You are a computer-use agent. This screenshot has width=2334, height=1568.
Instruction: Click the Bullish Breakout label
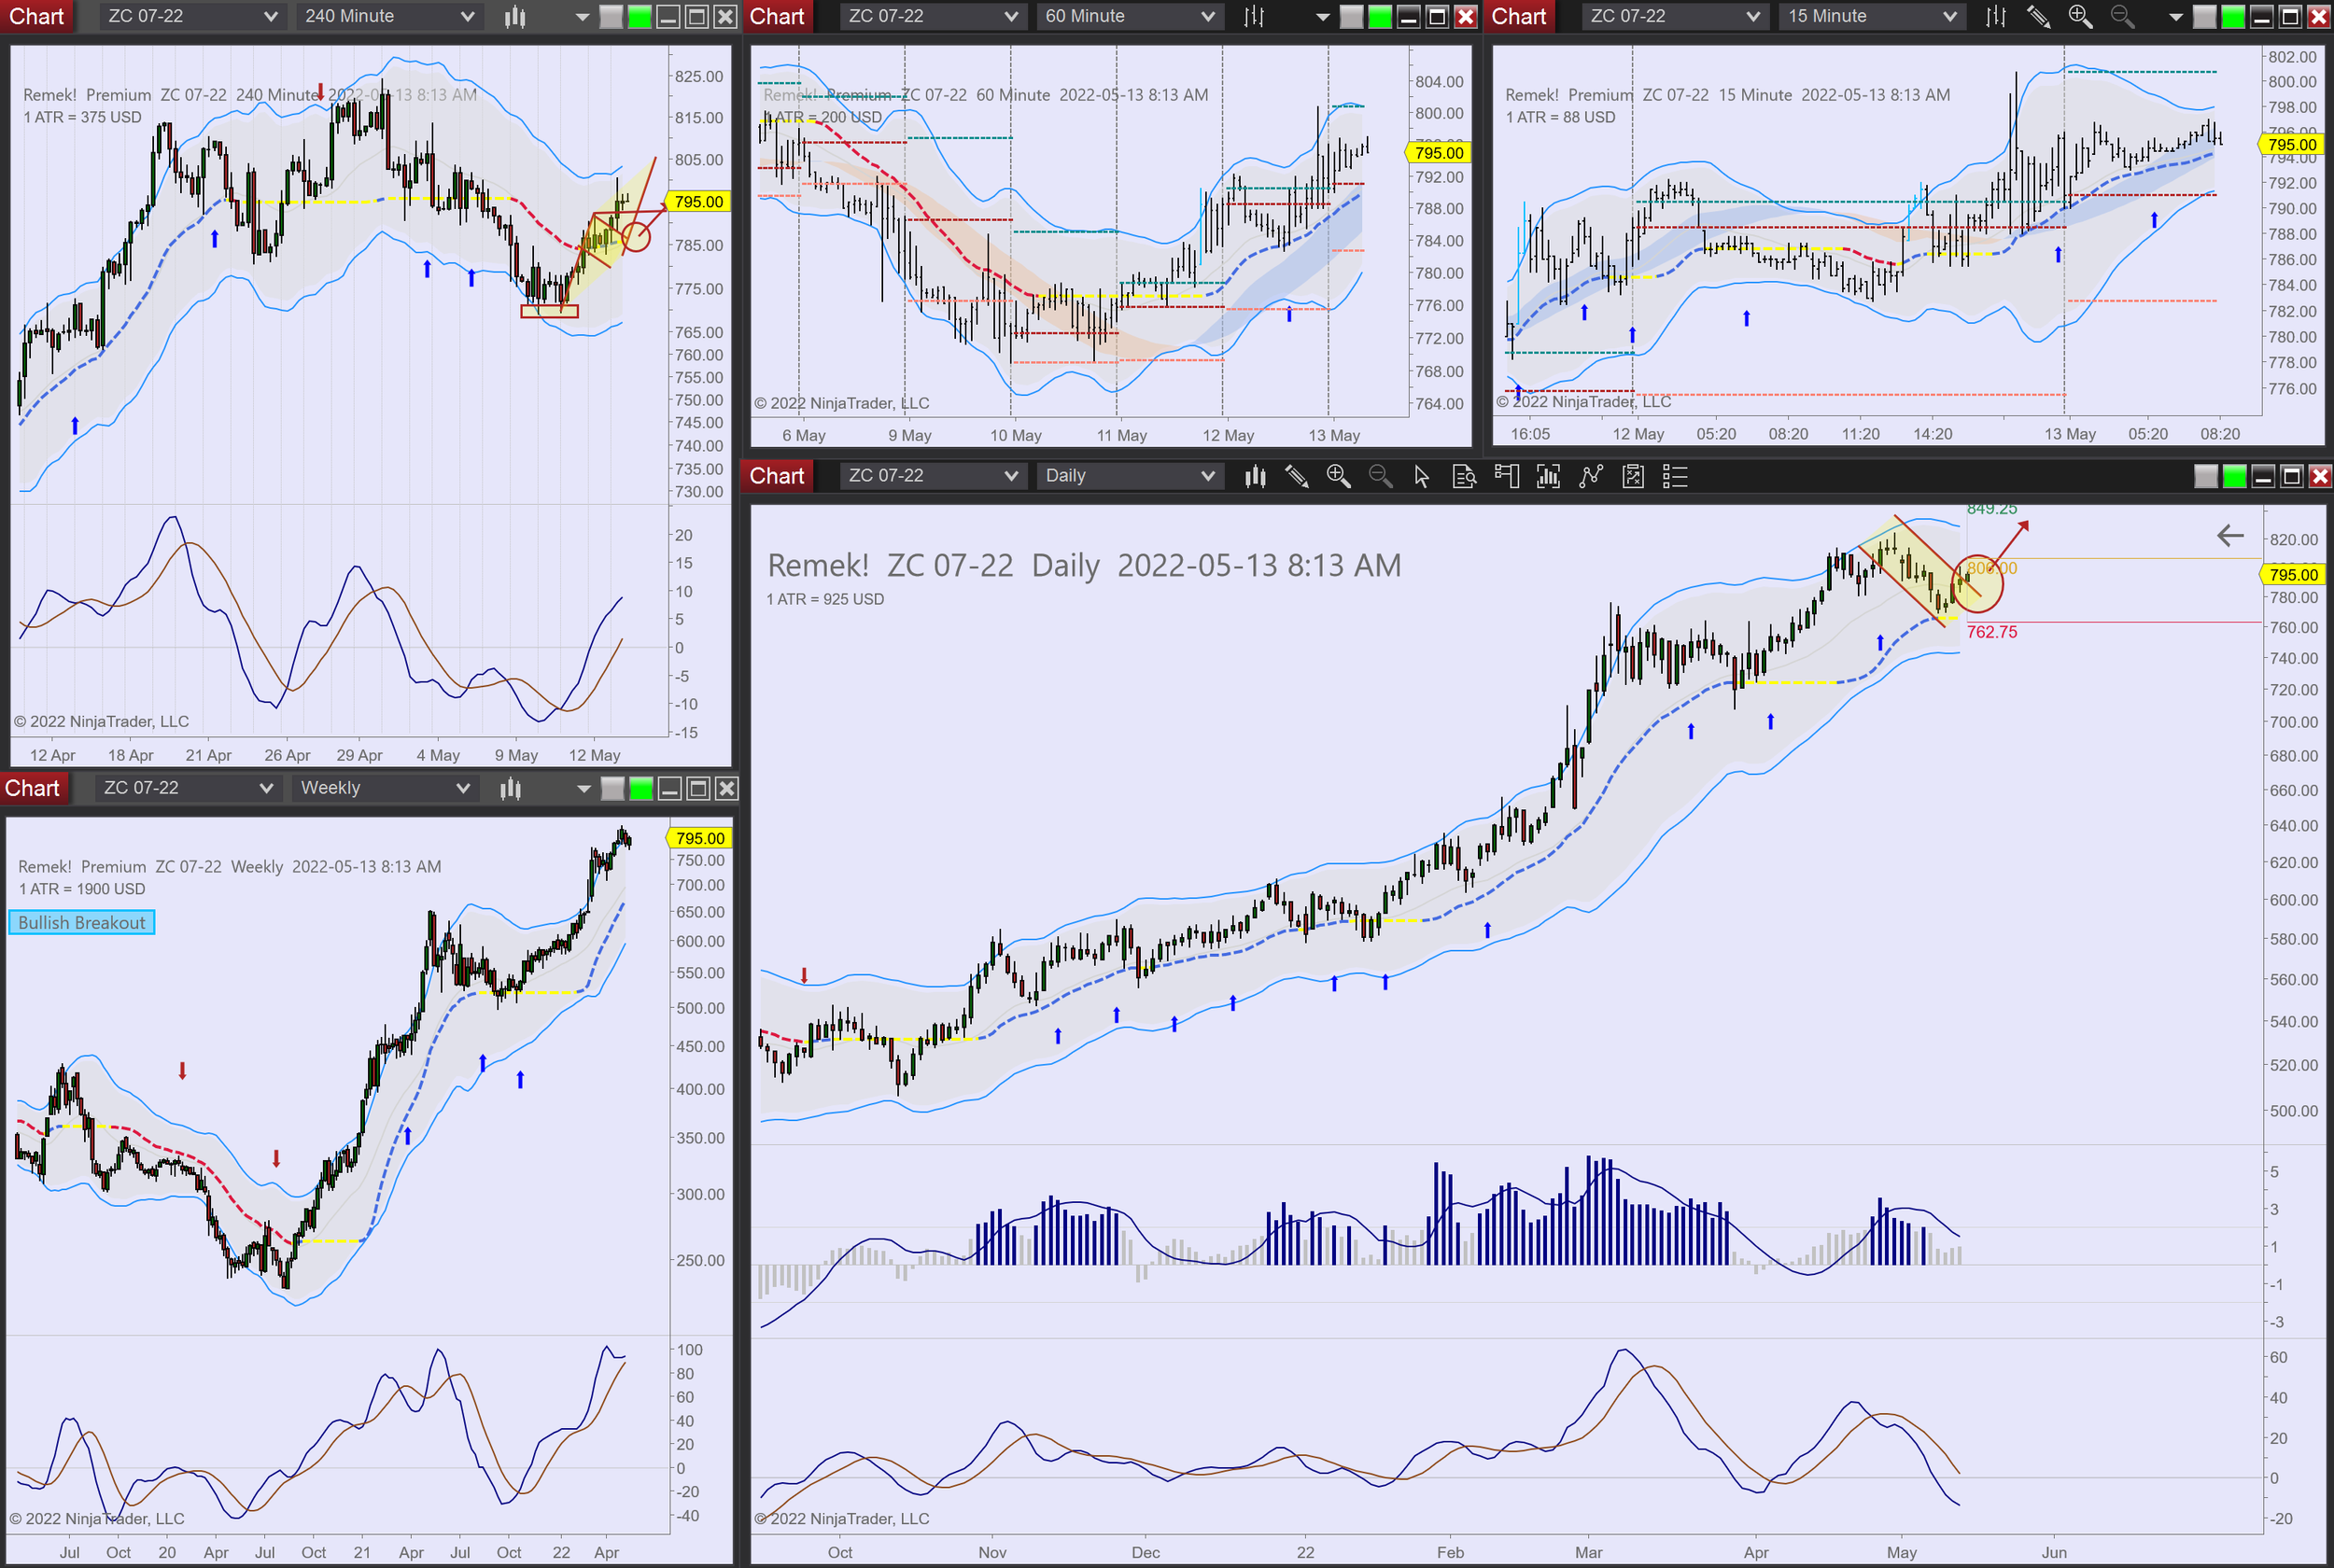tap(81, 922)
